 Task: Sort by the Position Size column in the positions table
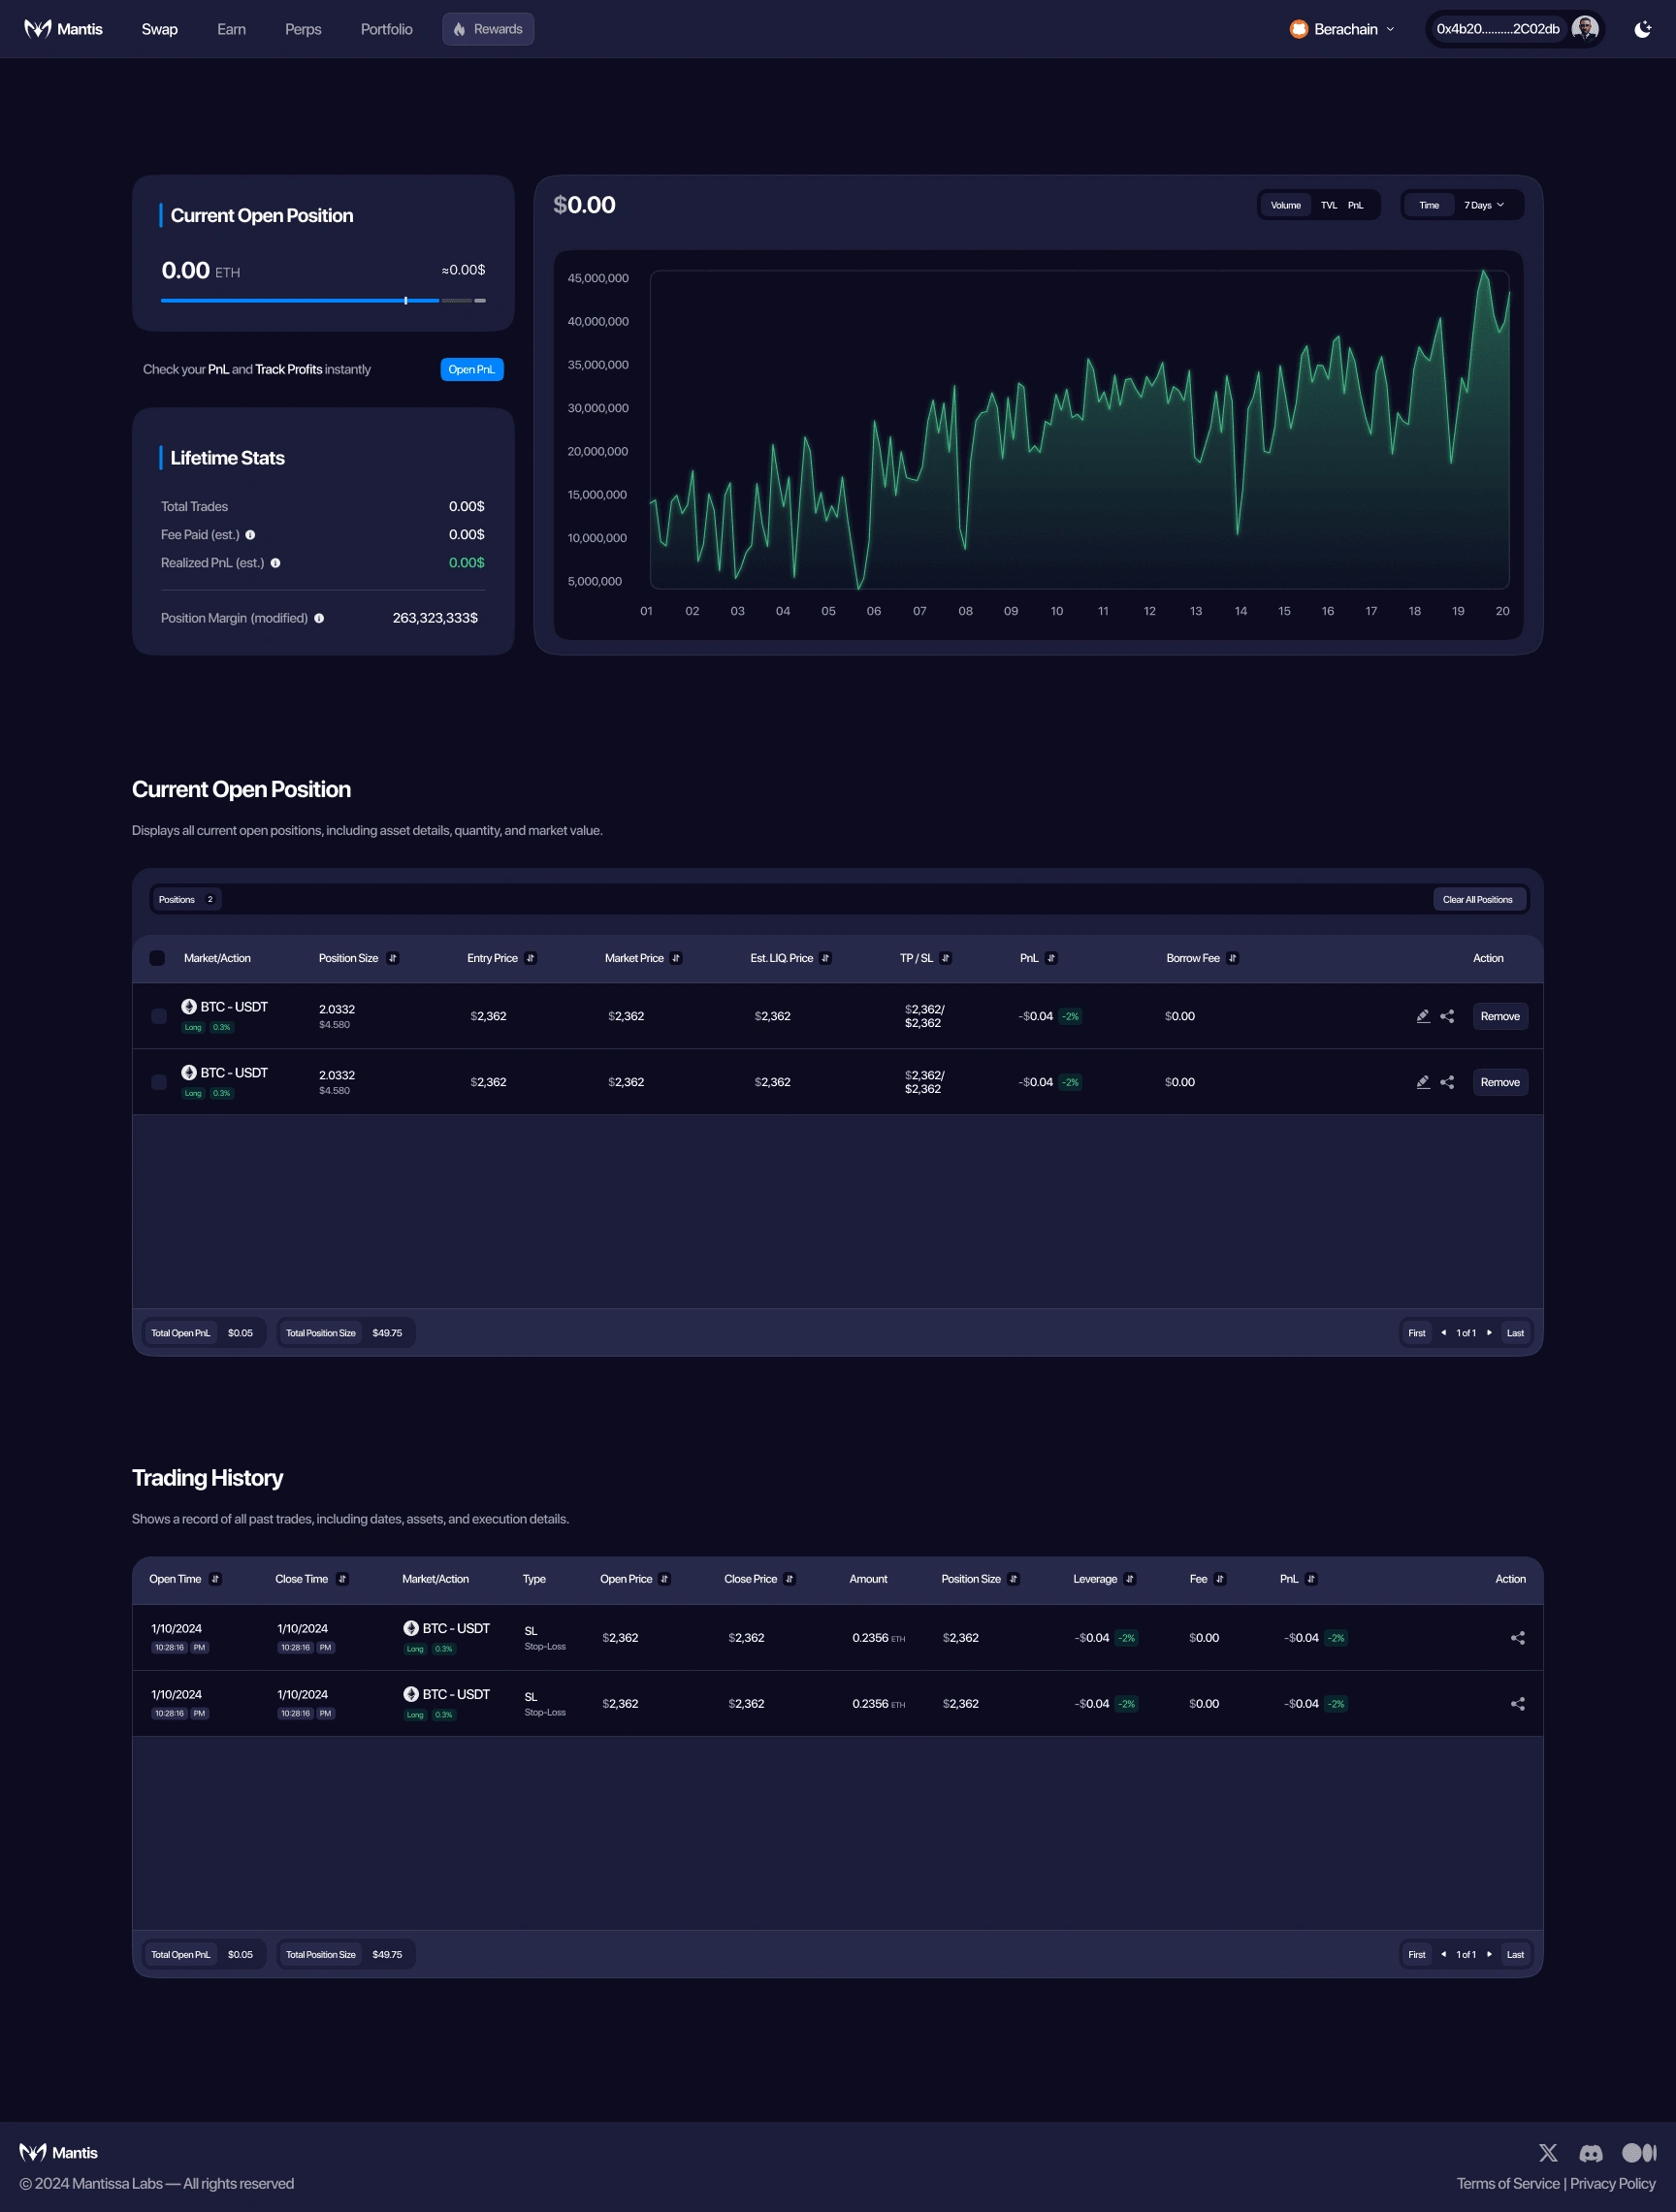(x=393, y=958)
